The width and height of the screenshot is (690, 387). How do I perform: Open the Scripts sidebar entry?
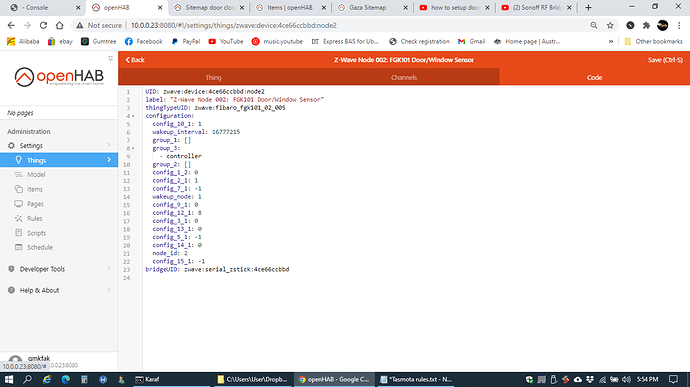pos(36,232)
